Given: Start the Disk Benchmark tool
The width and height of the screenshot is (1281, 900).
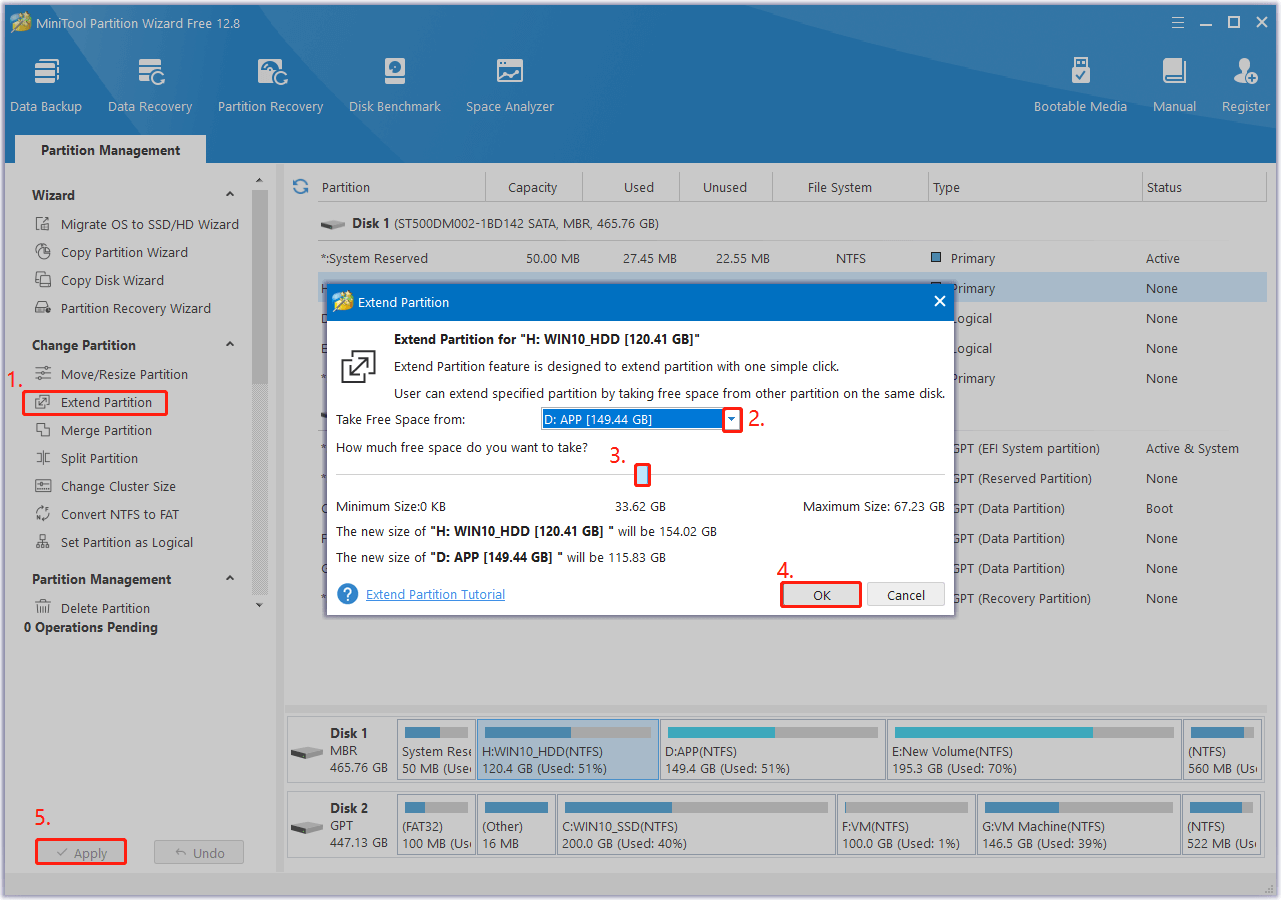Looking at the screenshot, I should [x=395, y=85].
